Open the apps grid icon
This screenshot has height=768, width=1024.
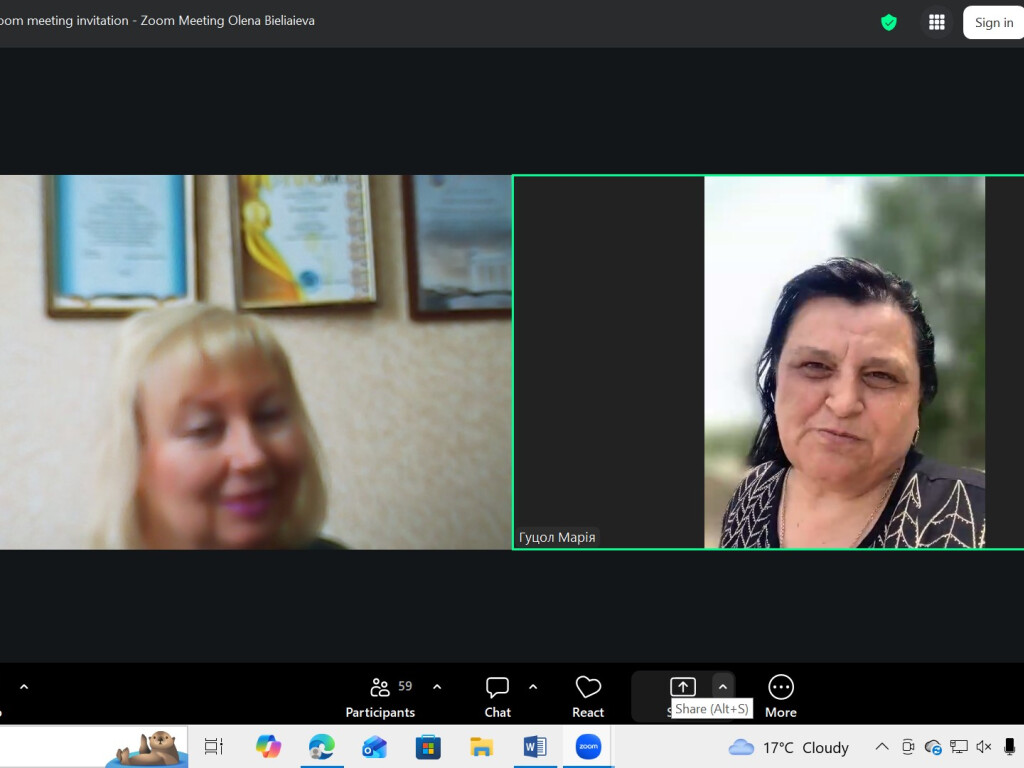pyautogui.click(x=936, y=22)
